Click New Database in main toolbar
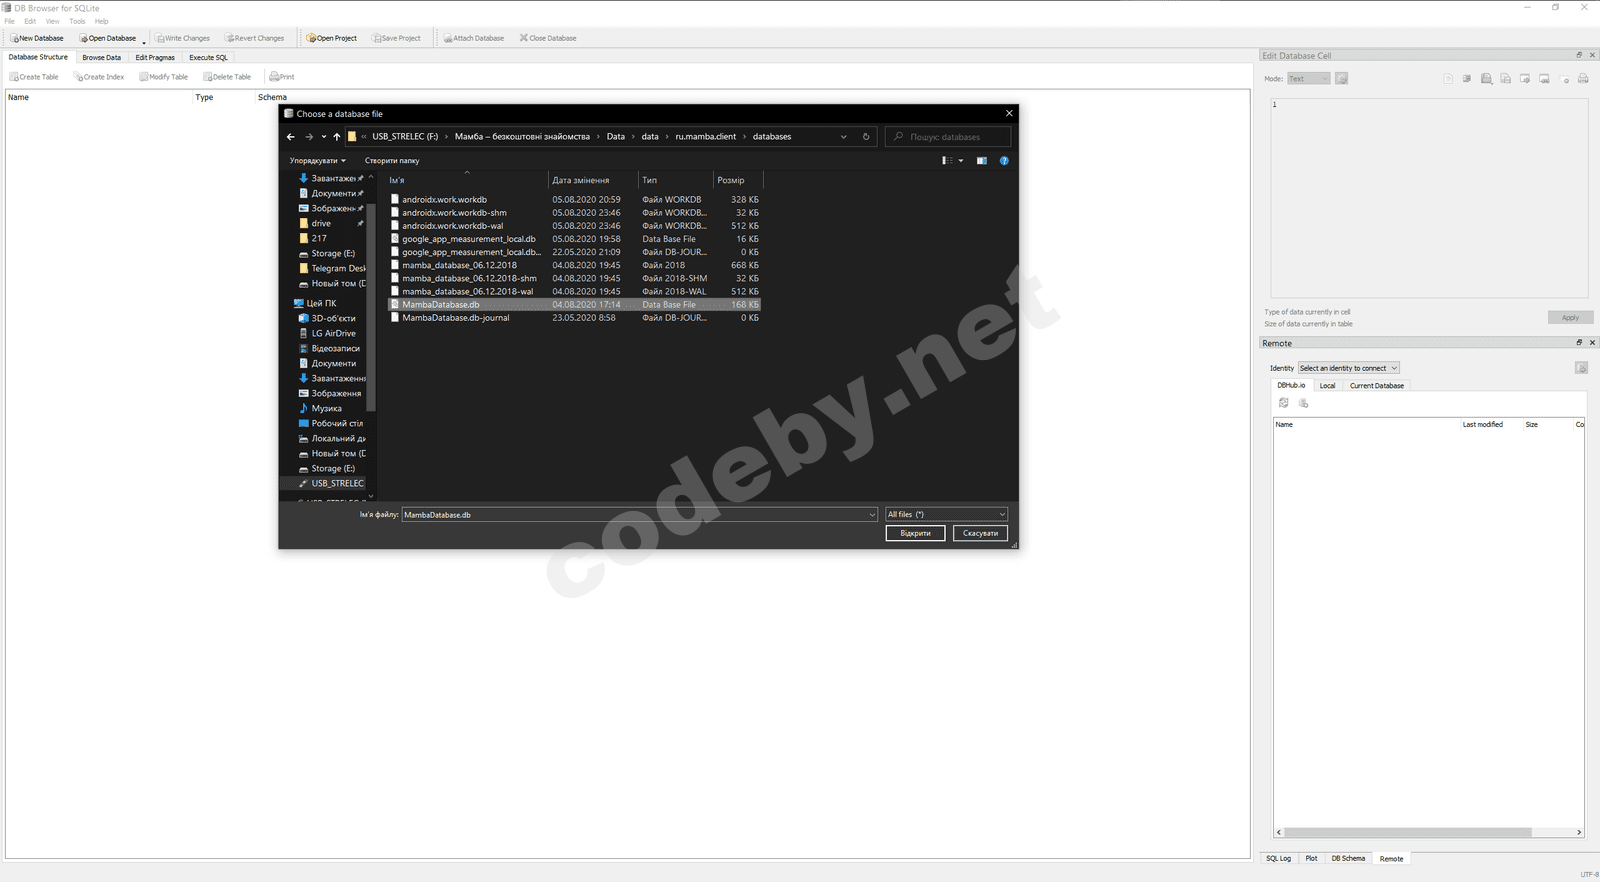The width and height of the screenshot is (1600, 882). coord(37,38)
